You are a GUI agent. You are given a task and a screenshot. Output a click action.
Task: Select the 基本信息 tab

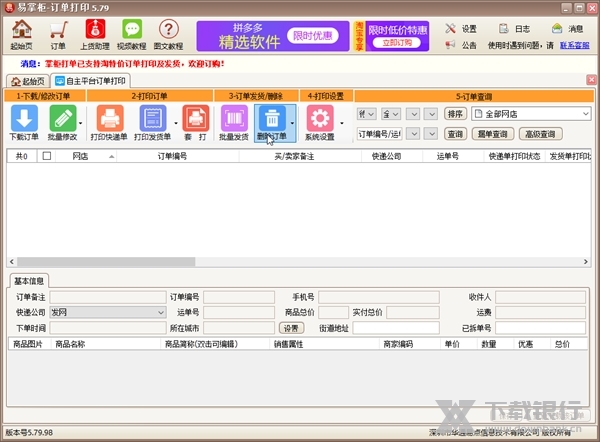pyautogui.click(x=29, y=281)
